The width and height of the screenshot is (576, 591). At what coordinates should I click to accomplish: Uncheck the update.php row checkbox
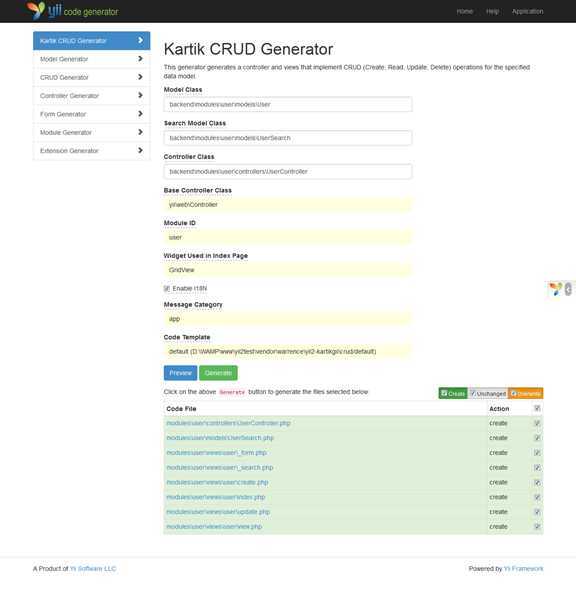pyautogui.click(x=537, y=512)
